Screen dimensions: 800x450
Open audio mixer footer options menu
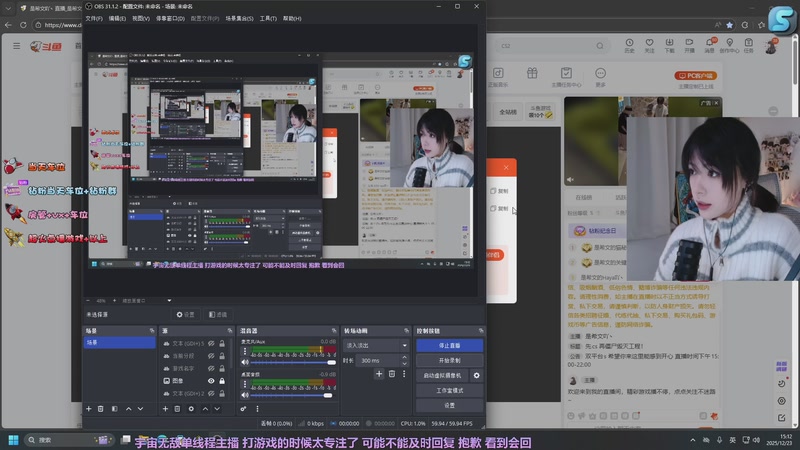[257, 409]
